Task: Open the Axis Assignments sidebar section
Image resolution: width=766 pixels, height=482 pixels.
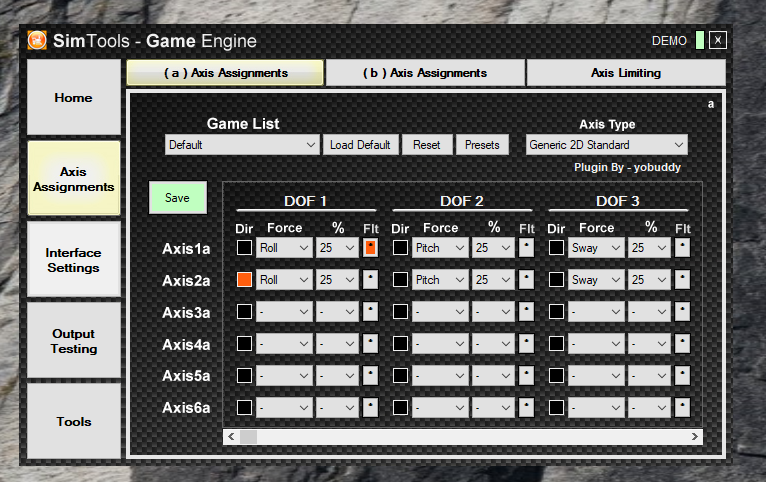Action: coord(74,179)
